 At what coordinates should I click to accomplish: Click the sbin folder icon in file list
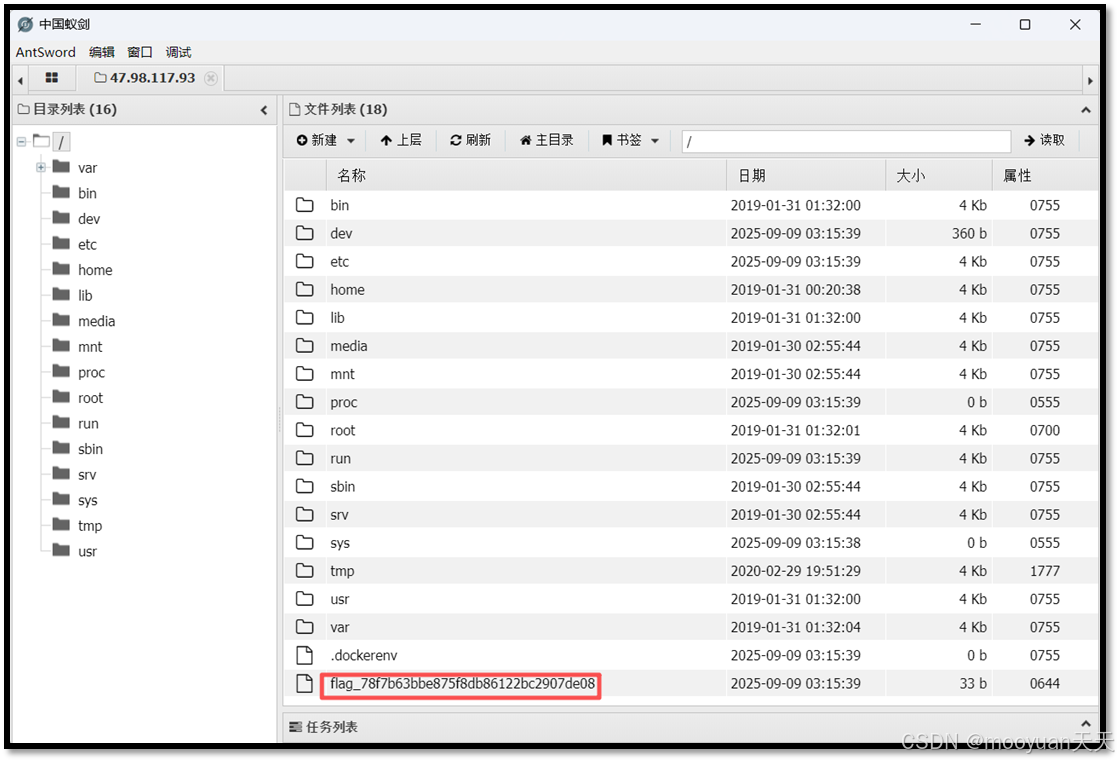[x=305, y=487]
